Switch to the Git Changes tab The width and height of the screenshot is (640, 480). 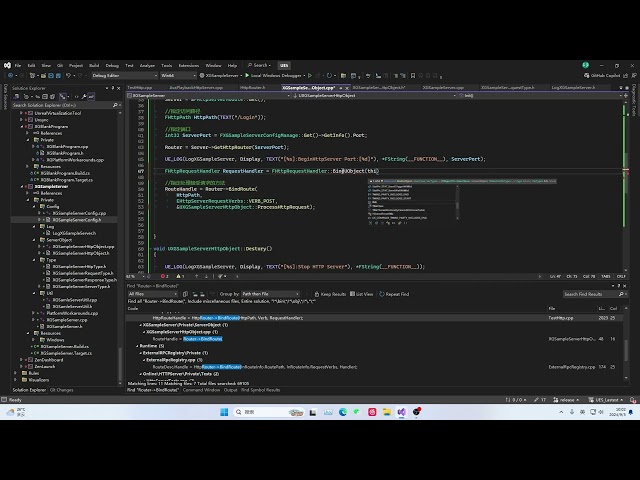[x=61, y=390]
